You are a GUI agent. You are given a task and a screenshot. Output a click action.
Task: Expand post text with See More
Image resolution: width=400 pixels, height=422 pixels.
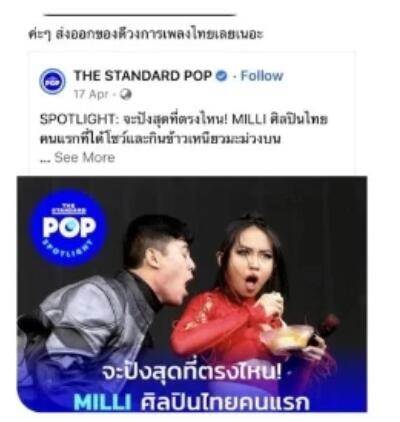point(85,157)
